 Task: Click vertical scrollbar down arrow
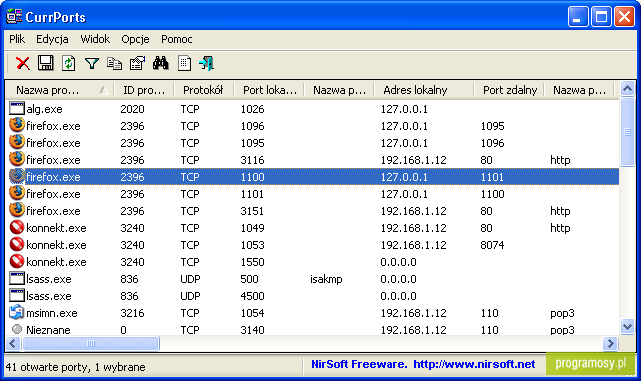tap(627, 326)
